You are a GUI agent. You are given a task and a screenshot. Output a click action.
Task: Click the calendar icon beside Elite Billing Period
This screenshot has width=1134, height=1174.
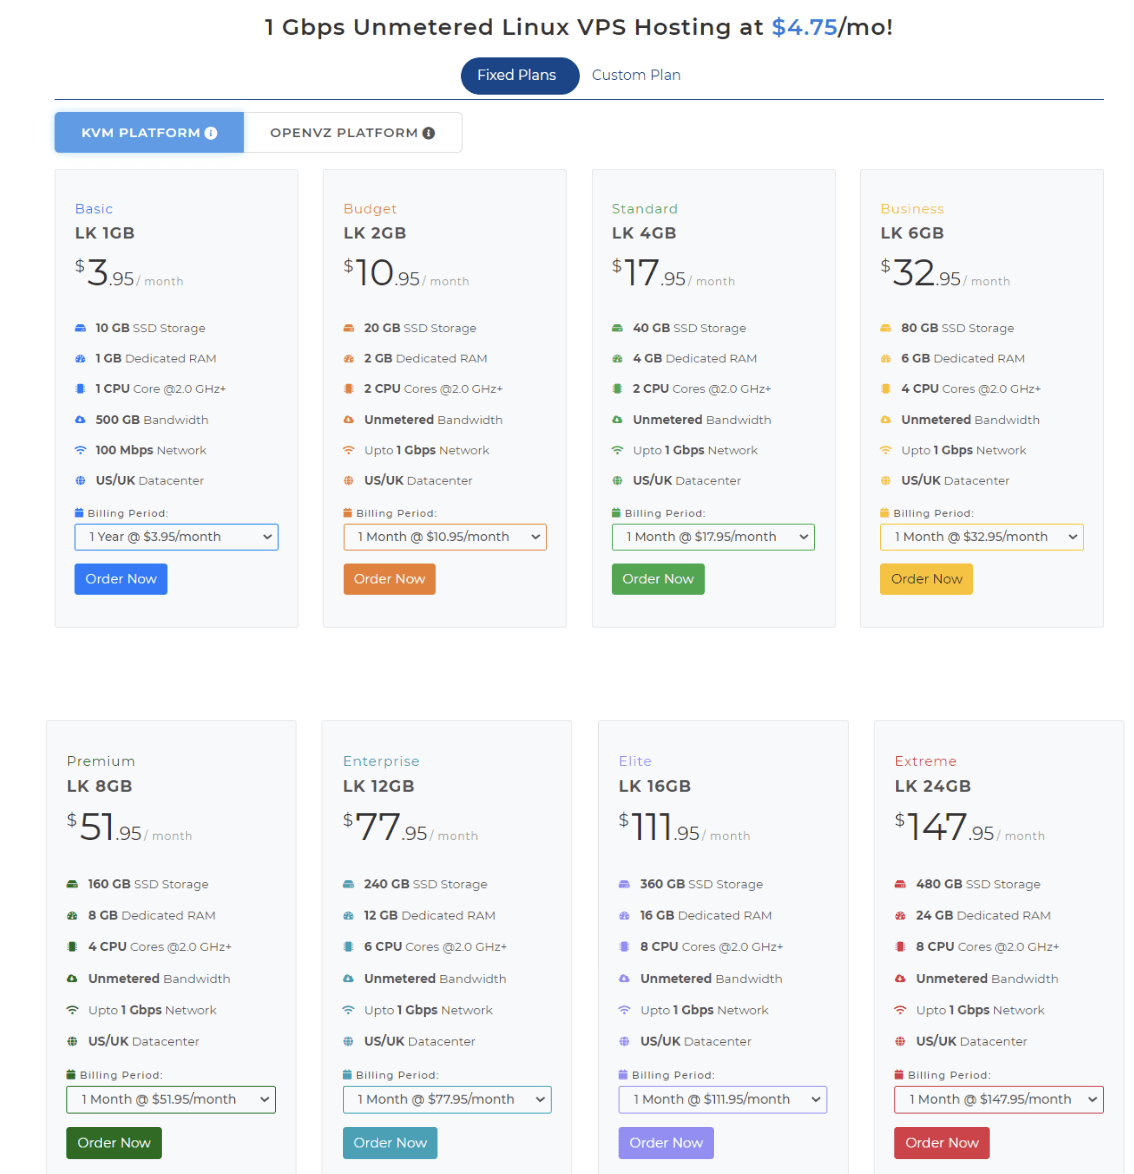(x=623, y=1075)
